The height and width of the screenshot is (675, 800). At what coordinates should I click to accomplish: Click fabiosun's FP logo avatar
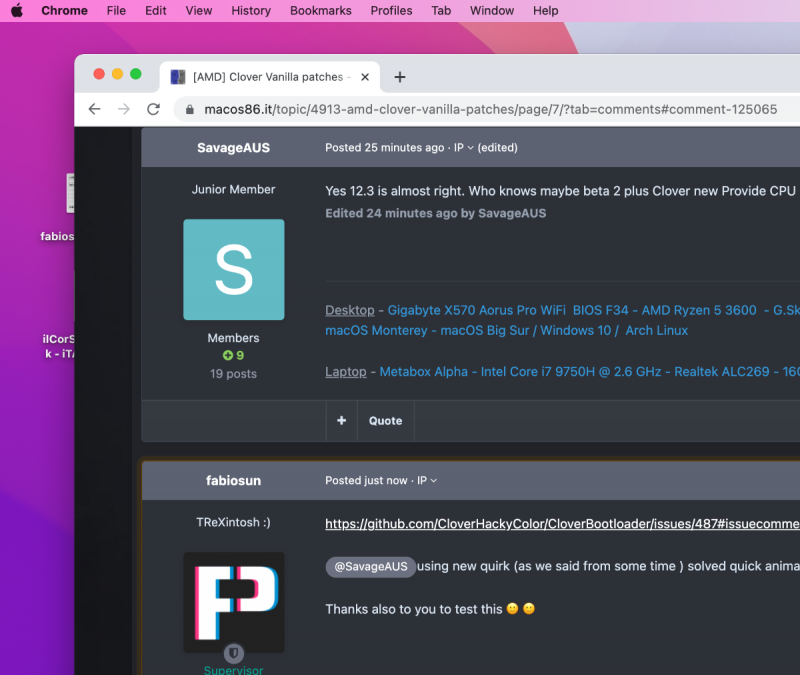pyautogui.click(x=234, y=602)
